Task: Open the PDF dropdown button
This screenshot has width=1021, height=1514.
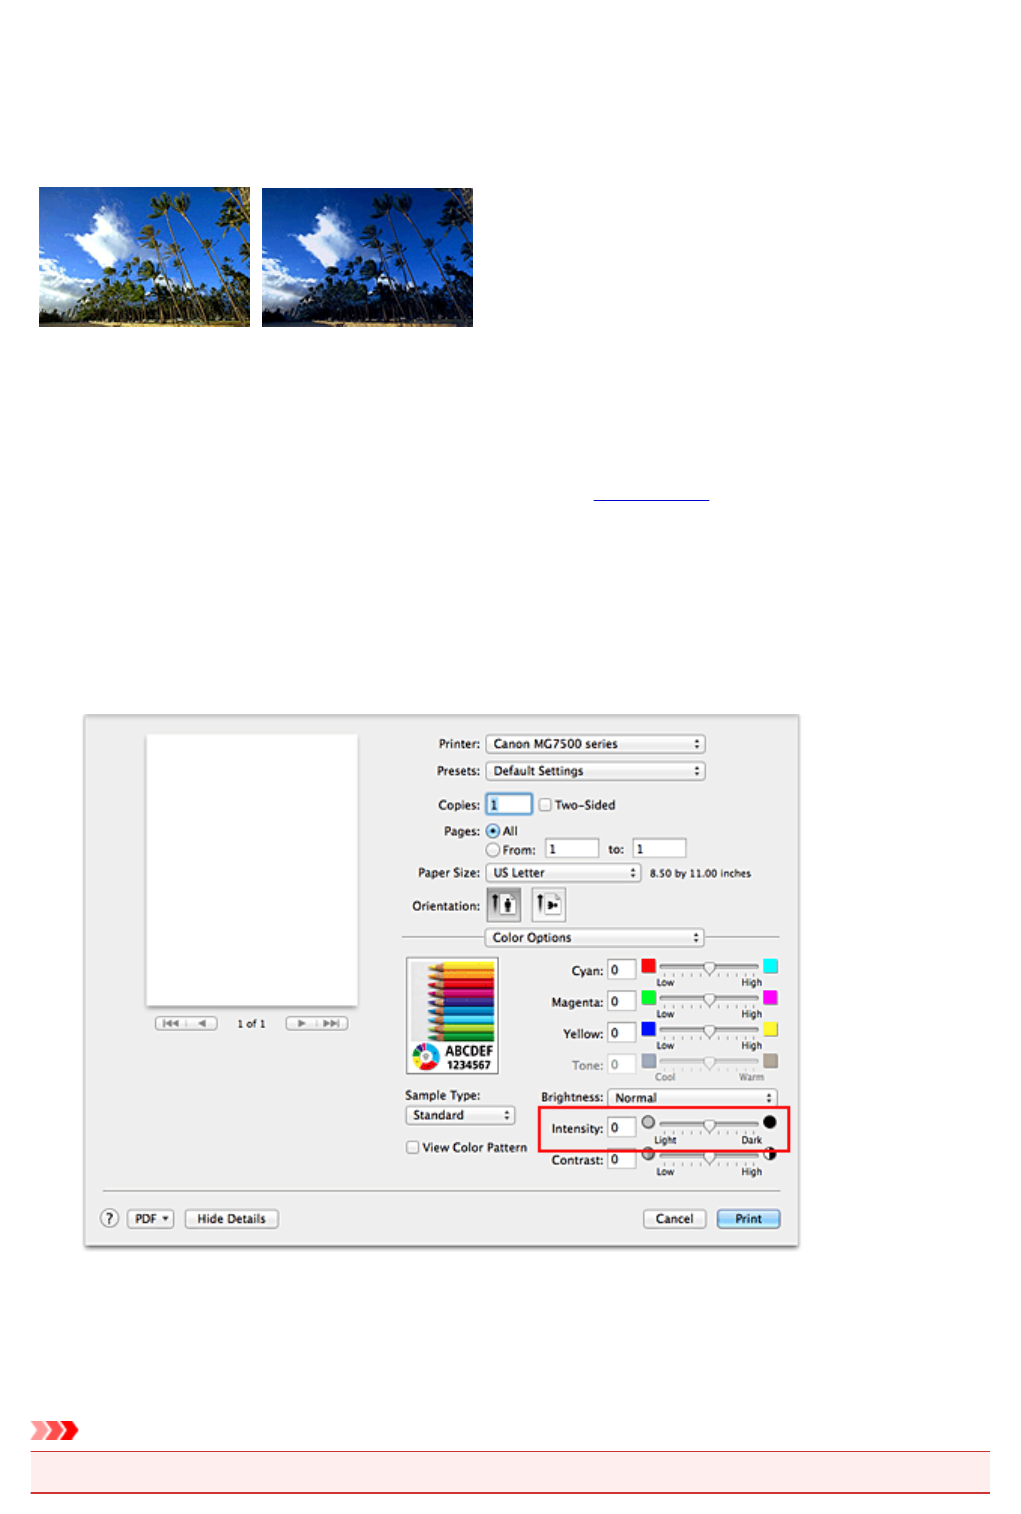Action: [x=151, y=1219]
